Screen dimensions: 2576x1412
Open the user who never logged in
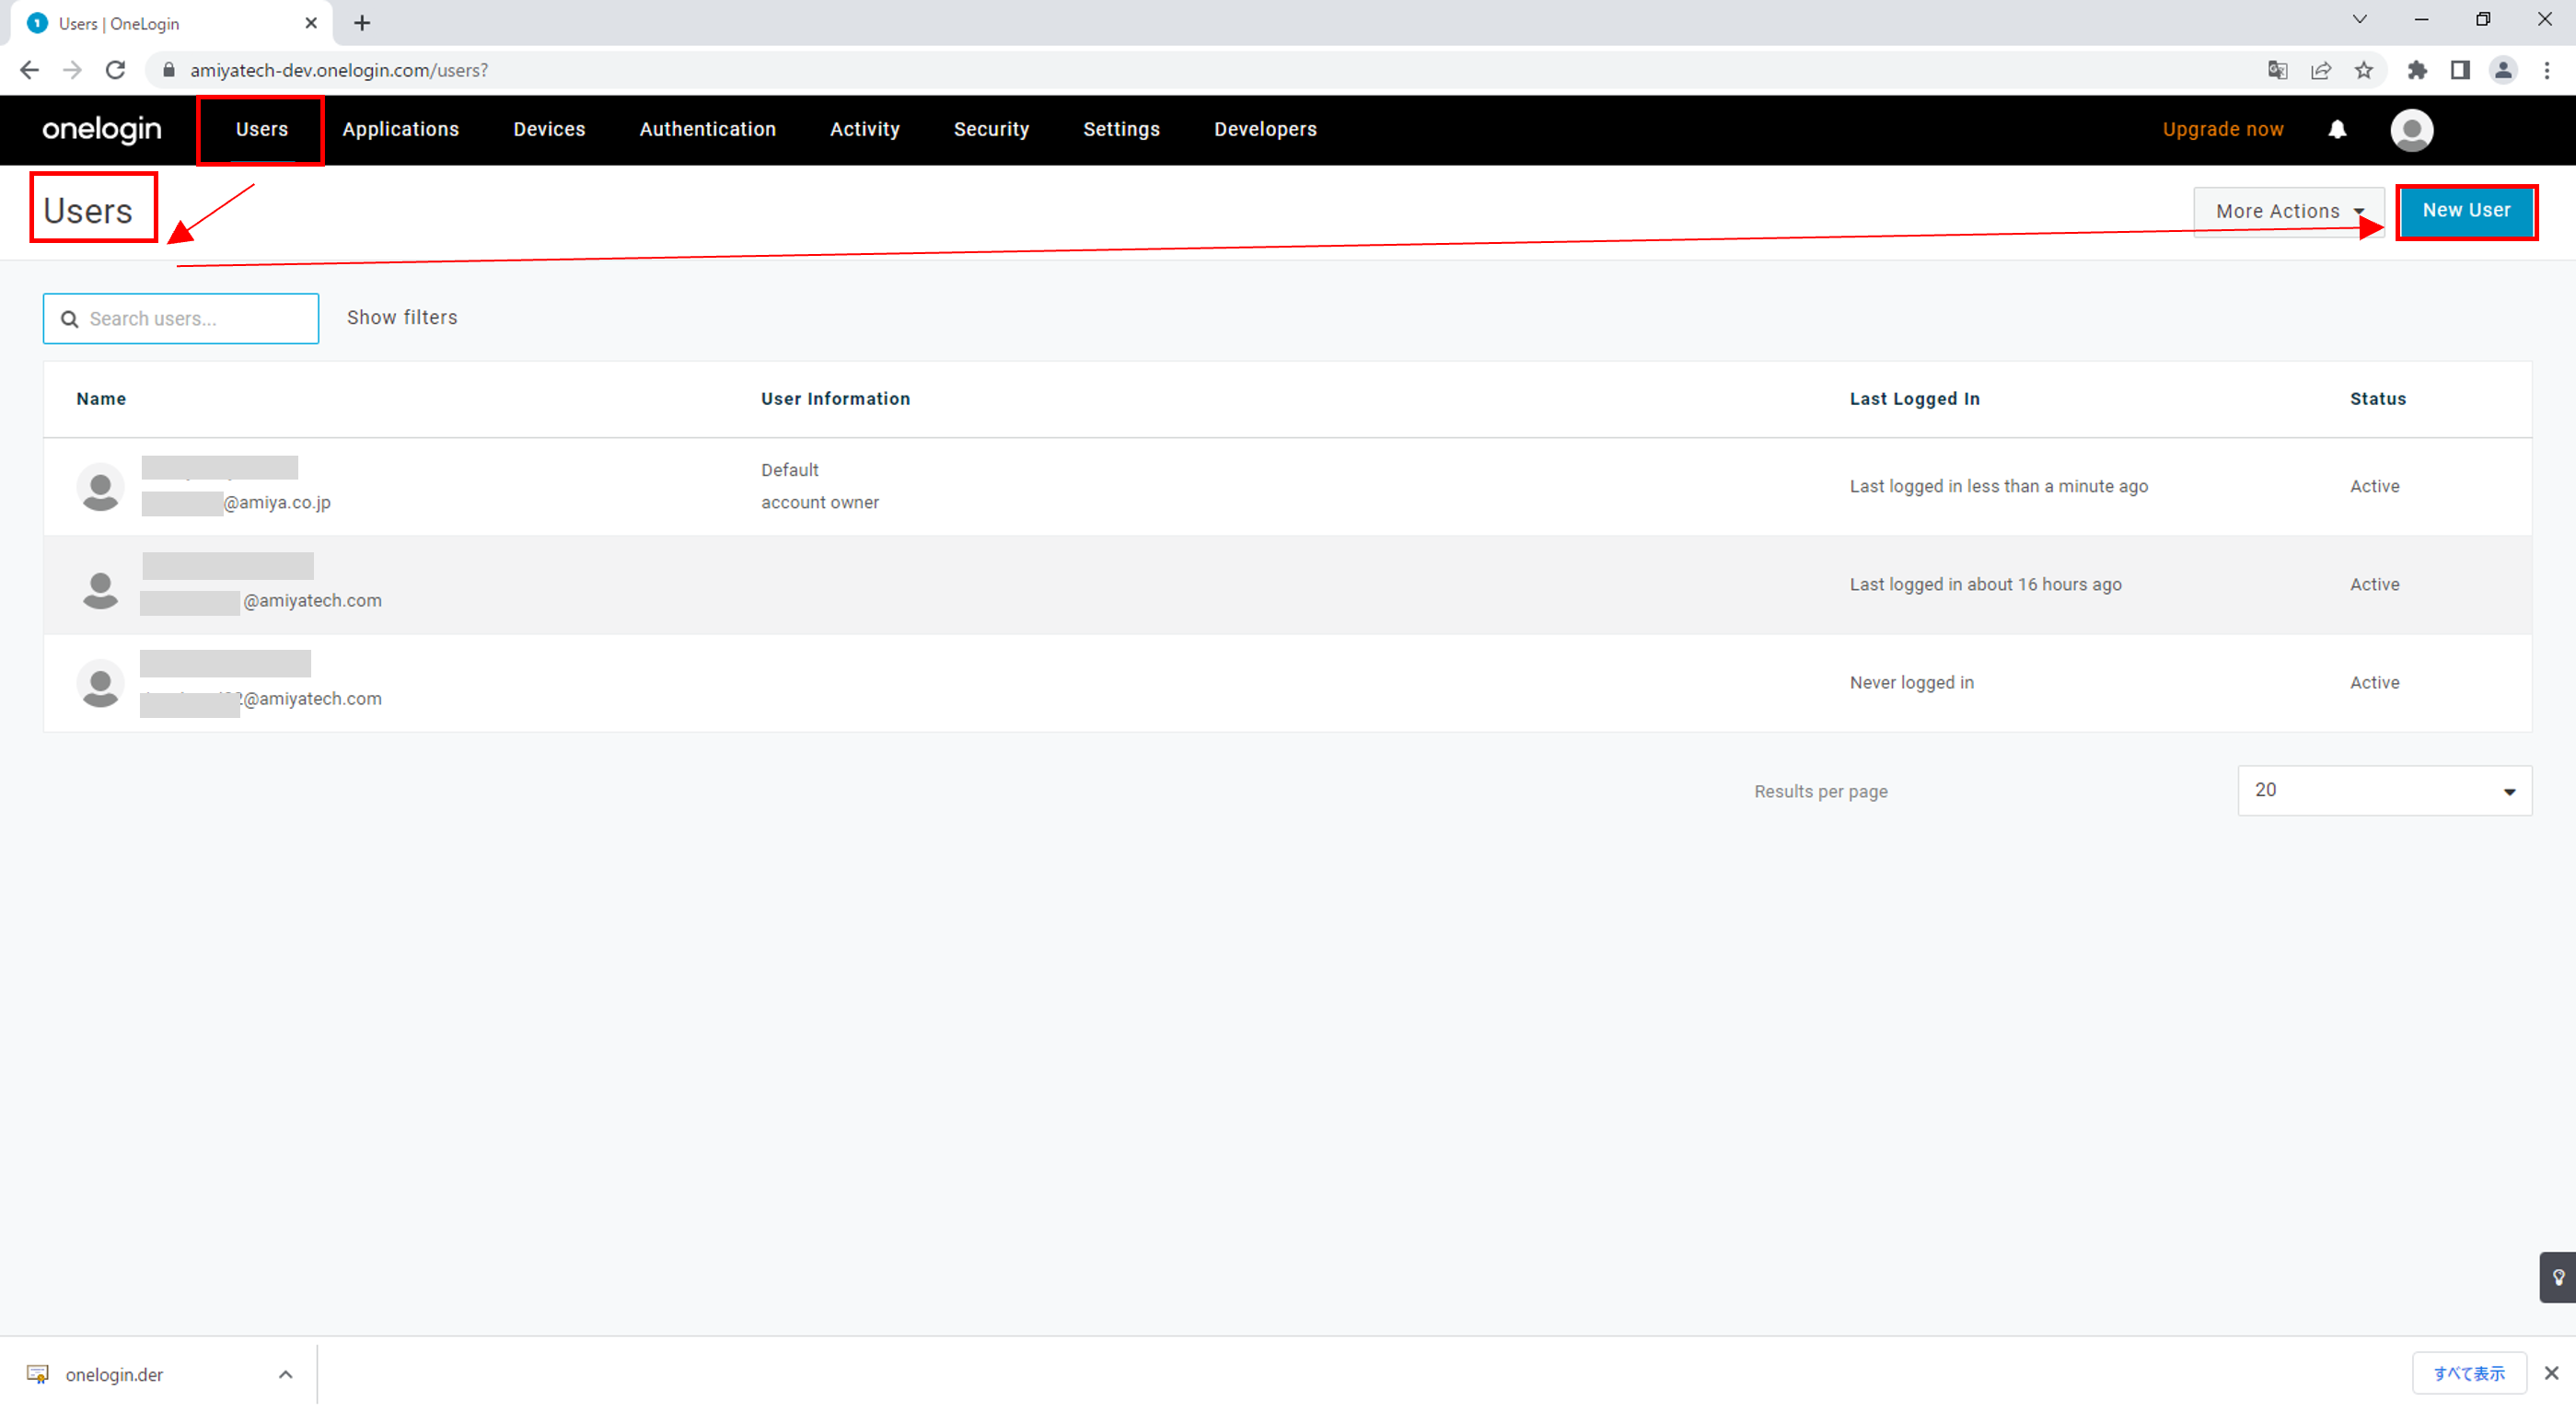tap(1287, 683)
